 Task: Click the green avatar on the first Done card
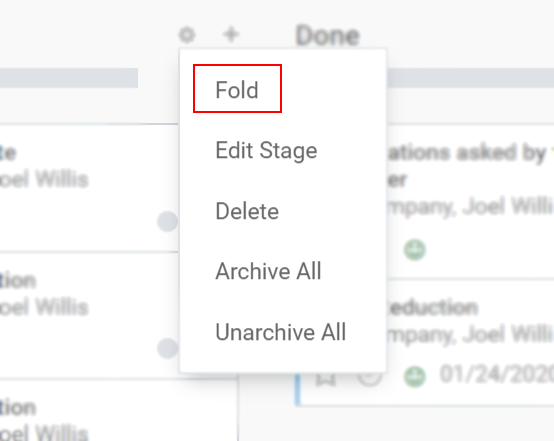point(415,250)
